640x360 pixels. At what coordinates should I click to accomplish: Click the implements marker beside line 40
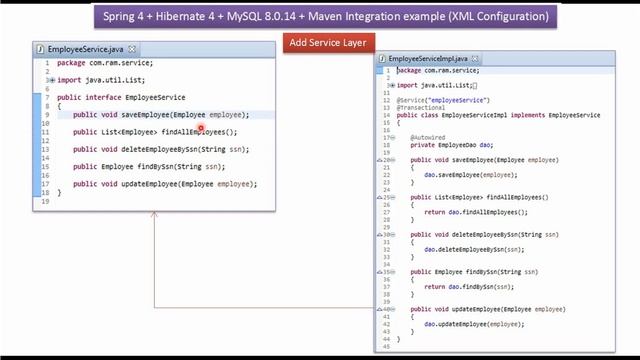[x=379, y=309]
